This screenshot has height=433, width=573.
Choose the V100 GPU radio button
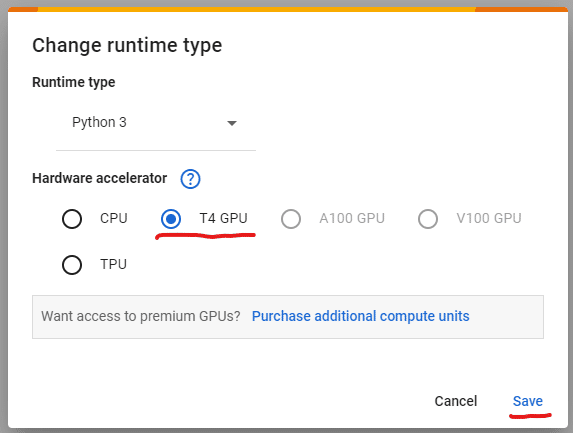428,219
